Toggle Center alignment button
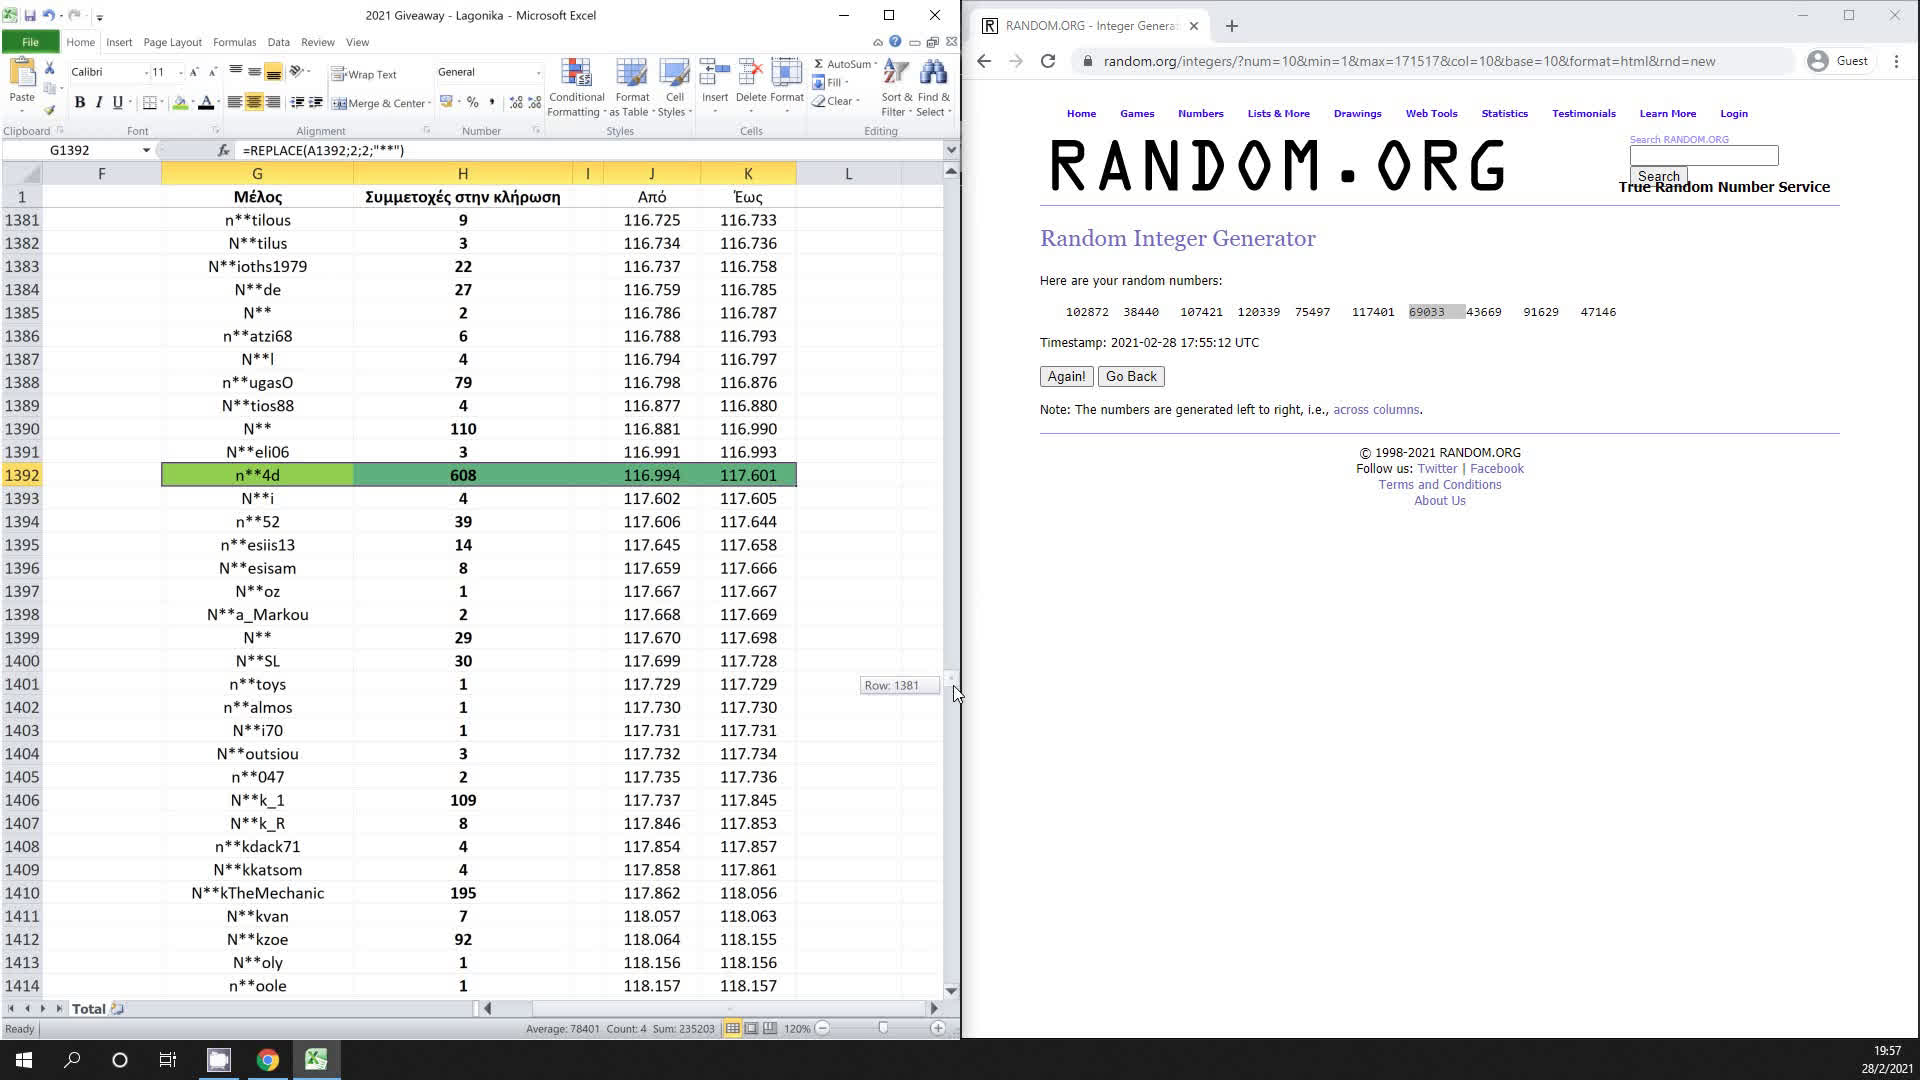 254,103
